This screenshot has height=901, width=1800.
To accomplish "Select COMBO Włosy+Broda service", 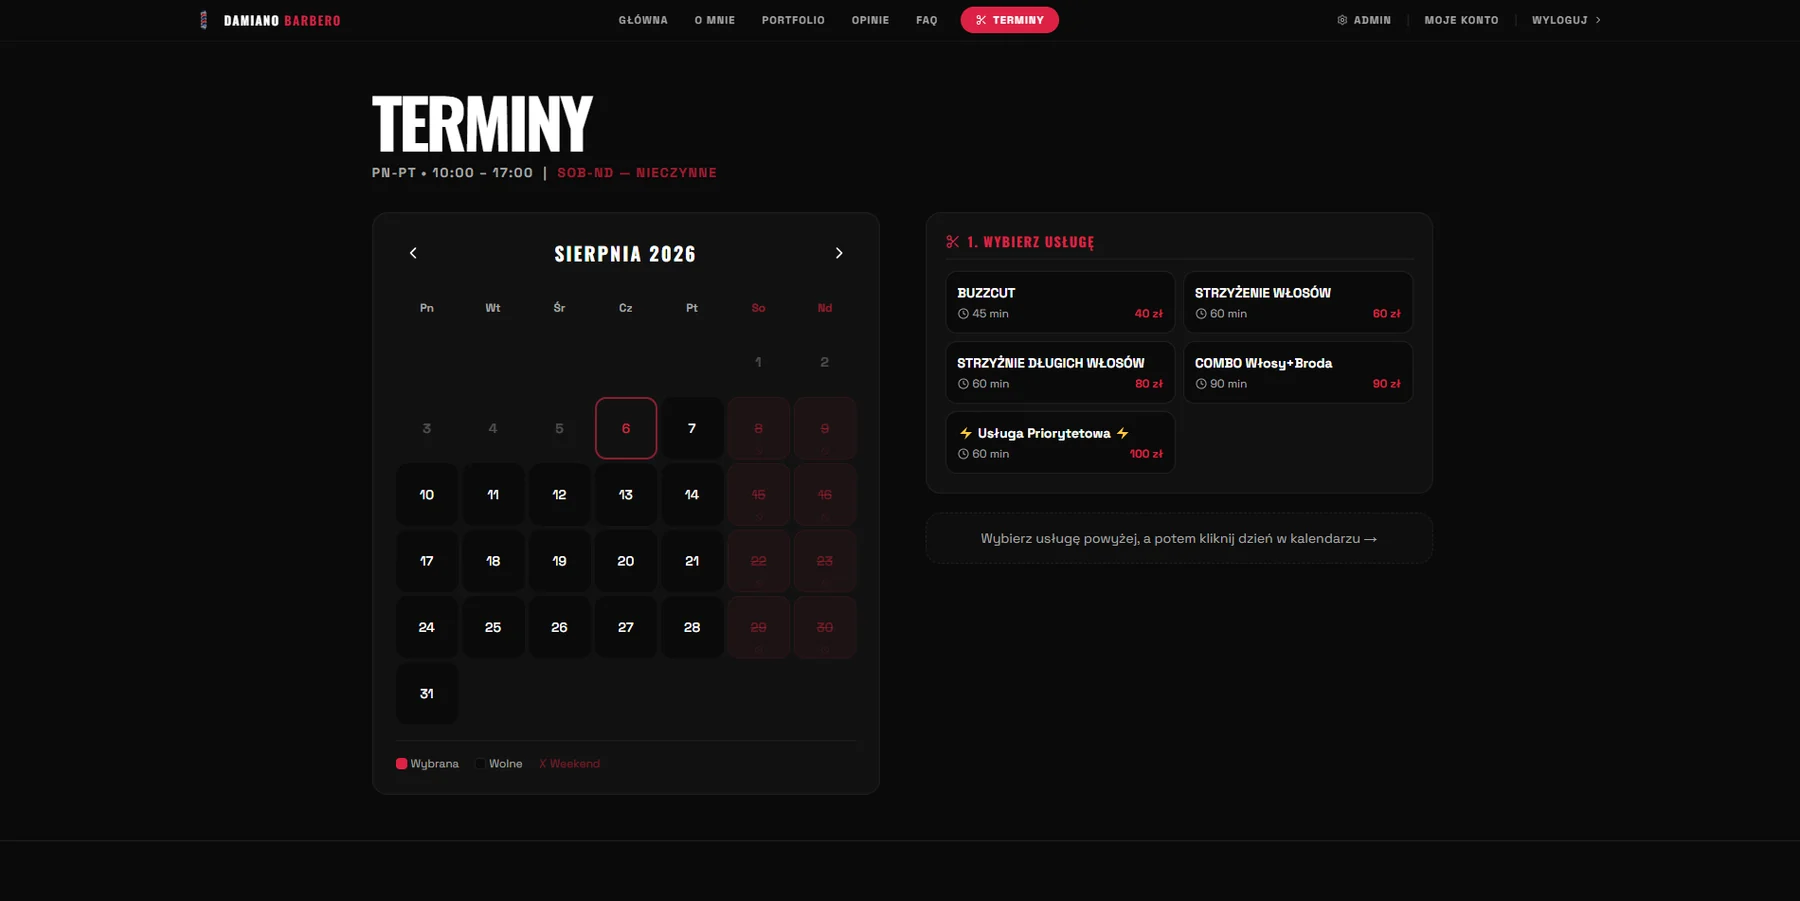I will [1298, 372].
